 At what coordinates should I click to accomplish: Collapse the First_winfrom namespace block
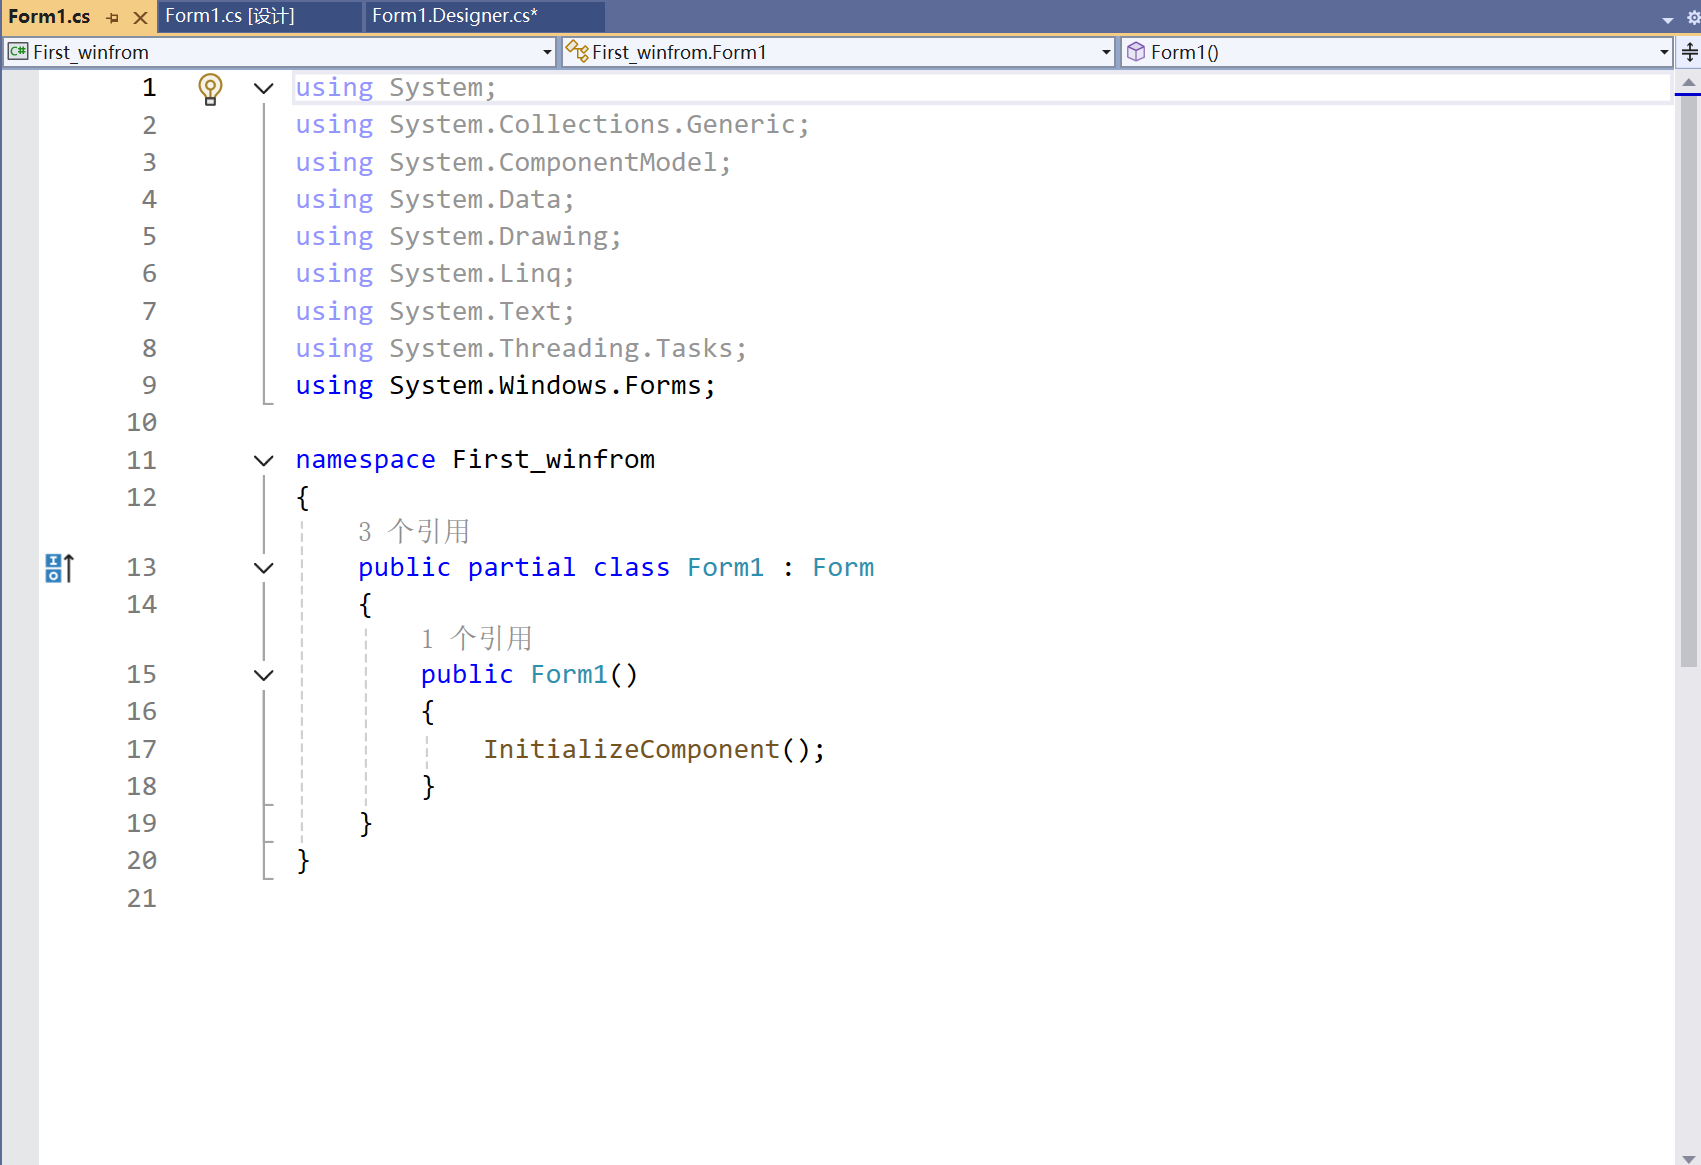click(x=263, y=460)
